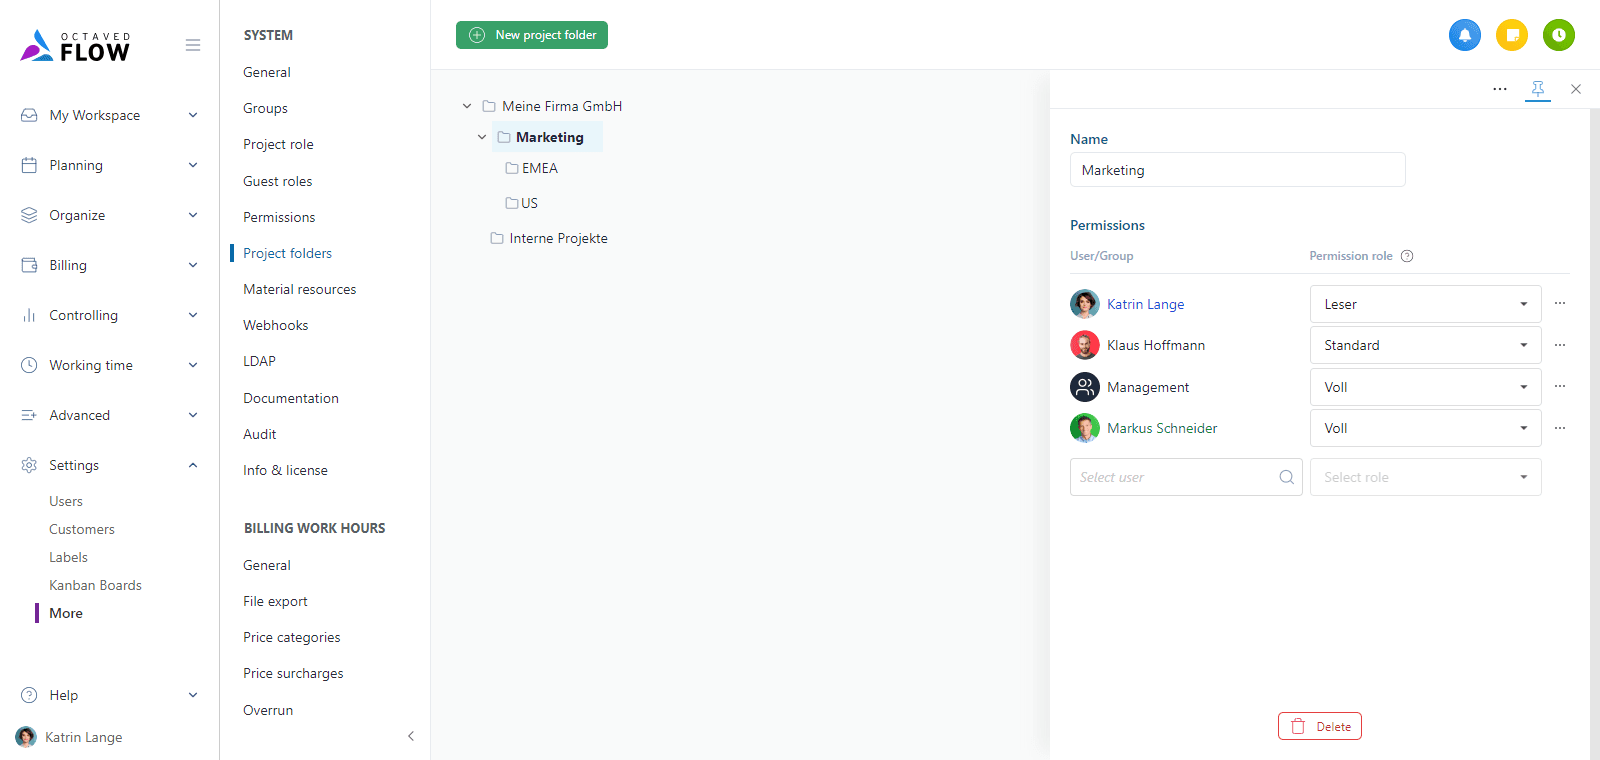Change the Management group's Voll role dropdown
Screen dimensions: 1600x760
click(1424, 387)
